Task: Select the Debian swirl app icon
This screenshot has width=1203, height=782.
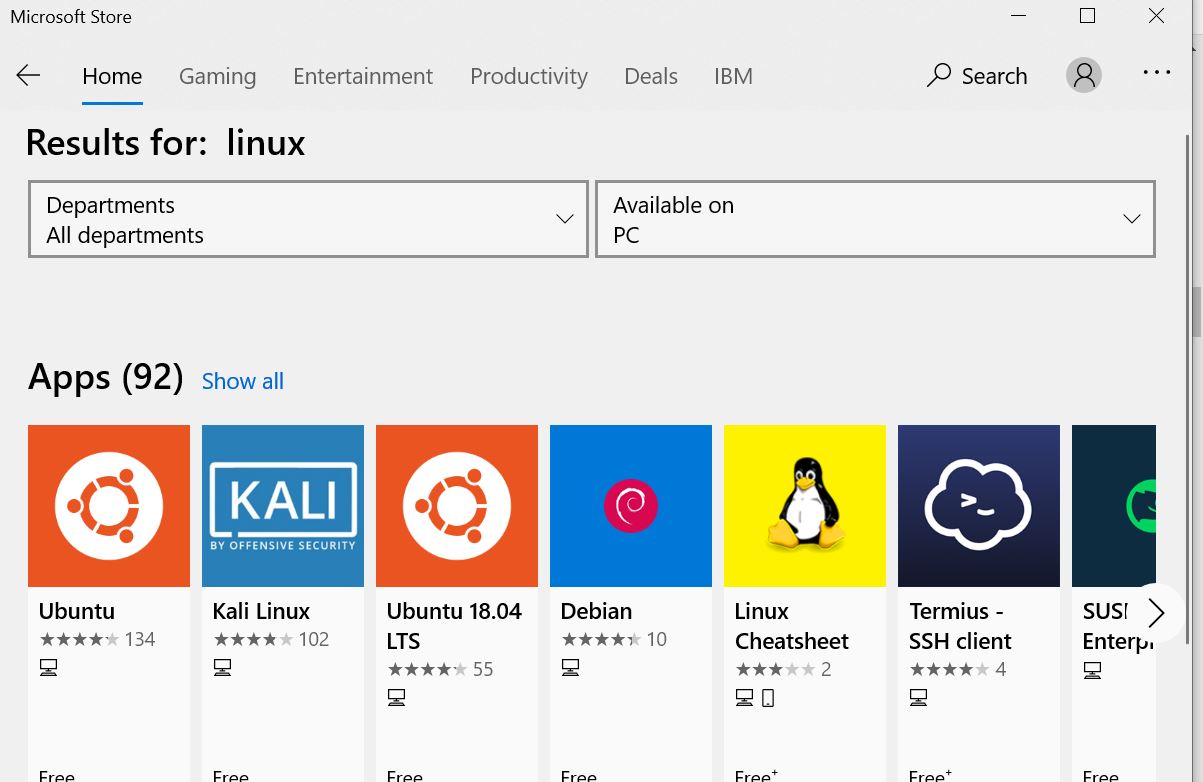Action: coord(631,506)
